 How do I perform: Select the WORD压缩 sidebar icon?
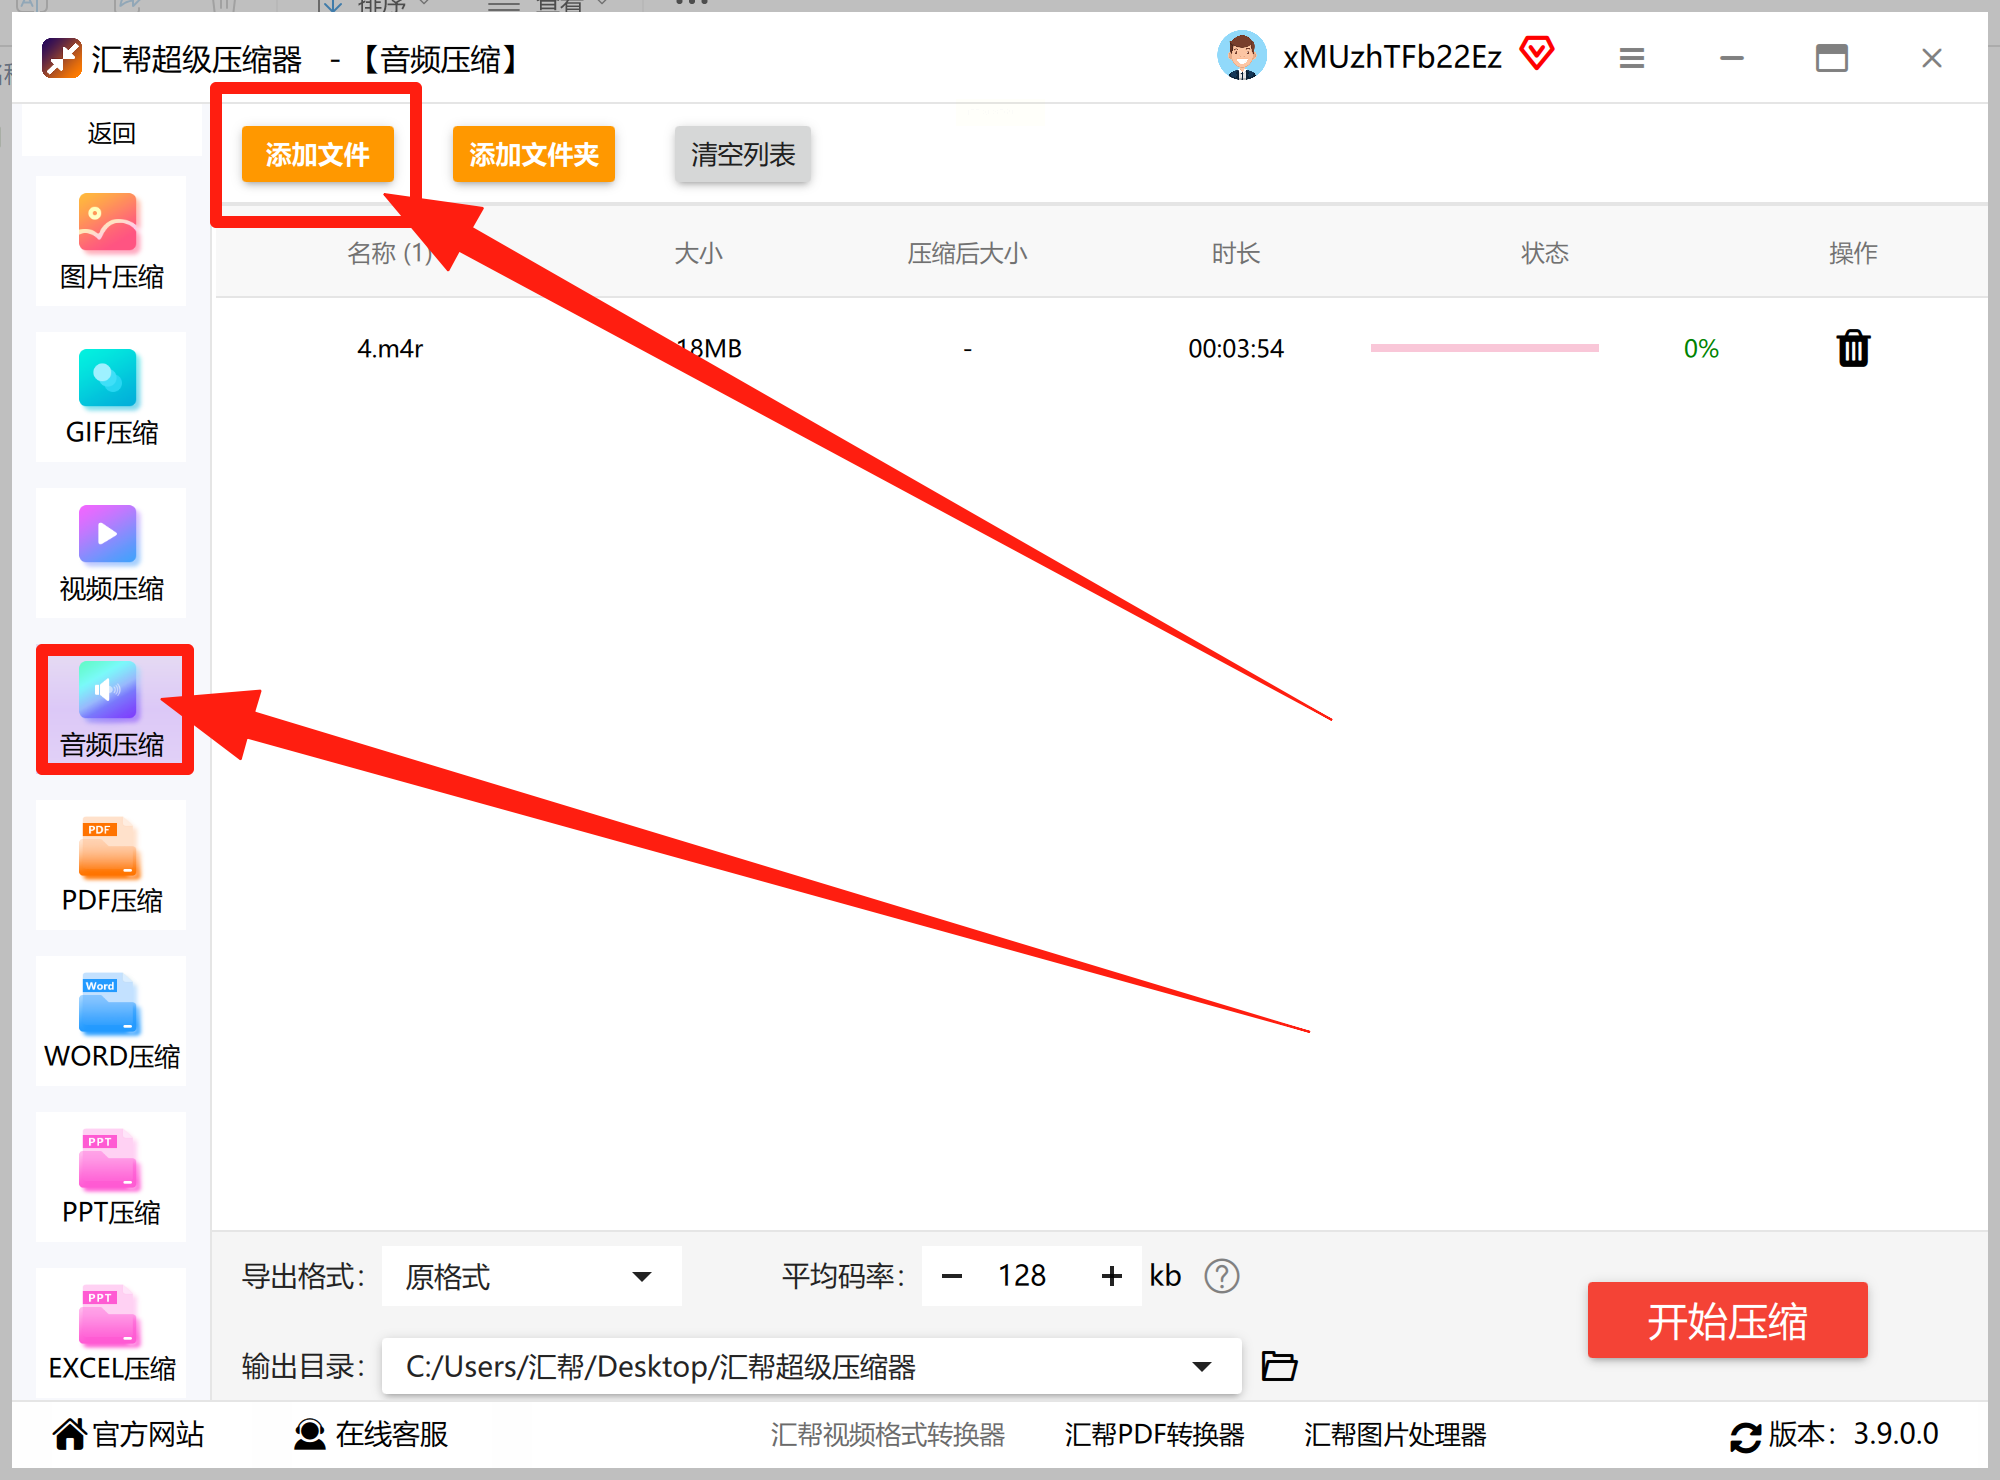tap(111, 1022)
